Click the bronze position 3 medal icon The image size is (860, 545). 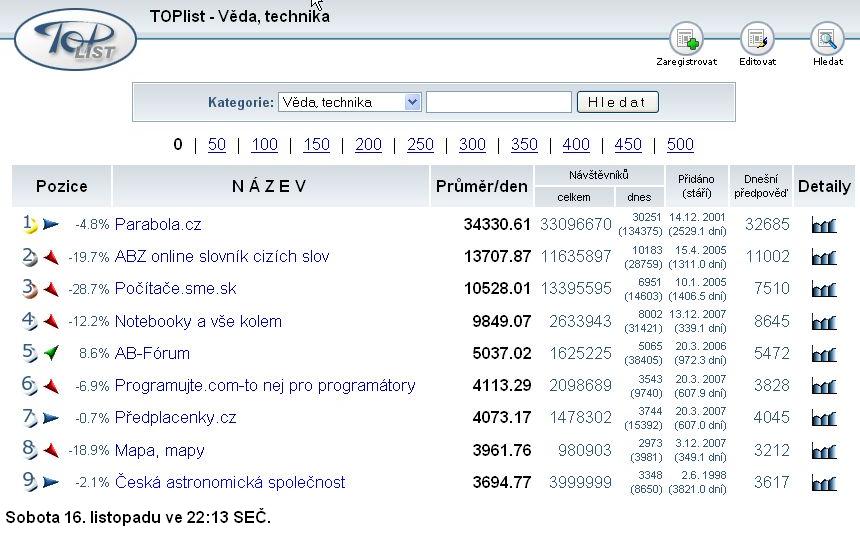coord(30,288)
